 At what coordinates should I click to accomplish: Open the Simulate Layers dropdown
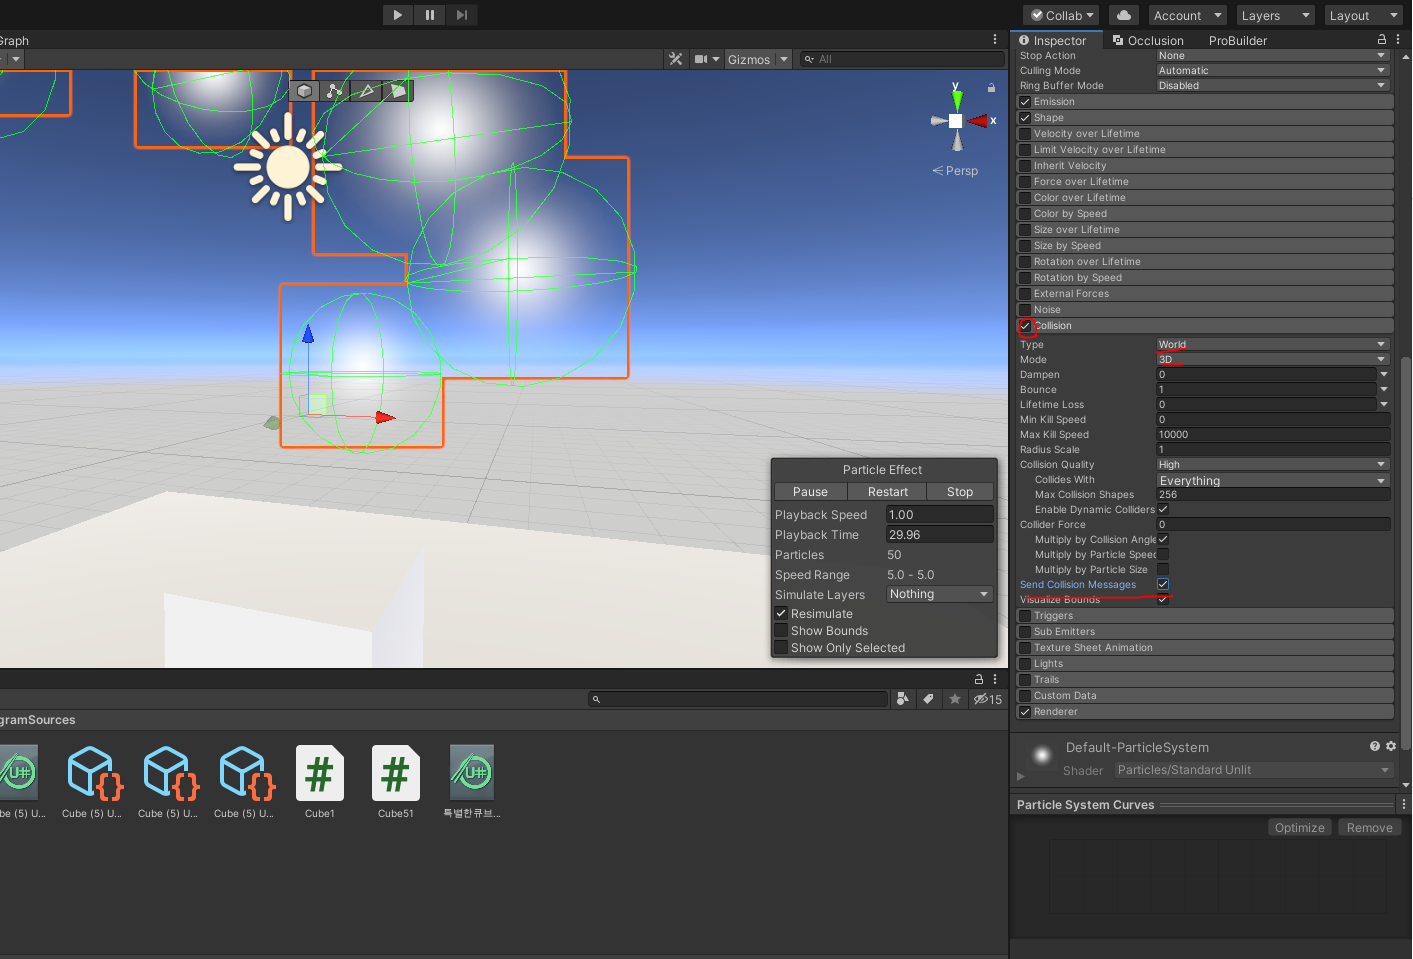click(x=940, y=594)
